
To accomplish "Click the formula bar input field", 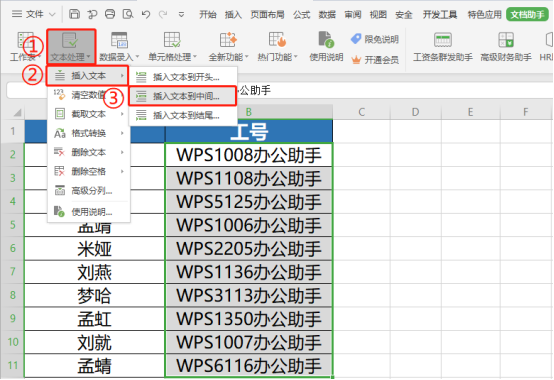I will (396, 91).
